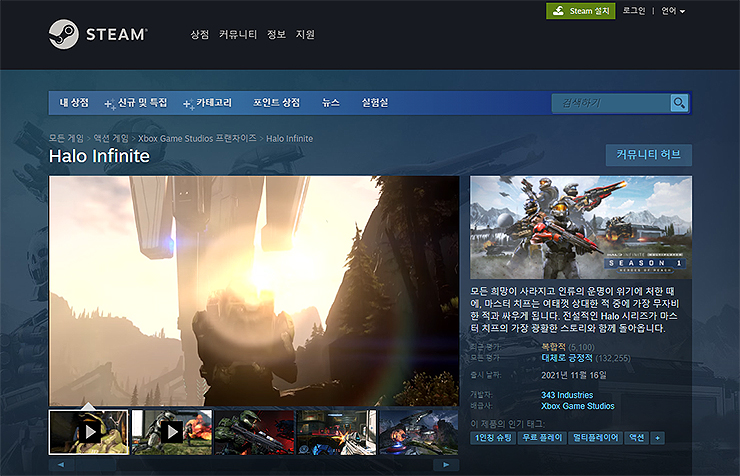The image size is (740, 476).
Task: Select the fifth partially visible thumbnail
Action: click(419, 432)
